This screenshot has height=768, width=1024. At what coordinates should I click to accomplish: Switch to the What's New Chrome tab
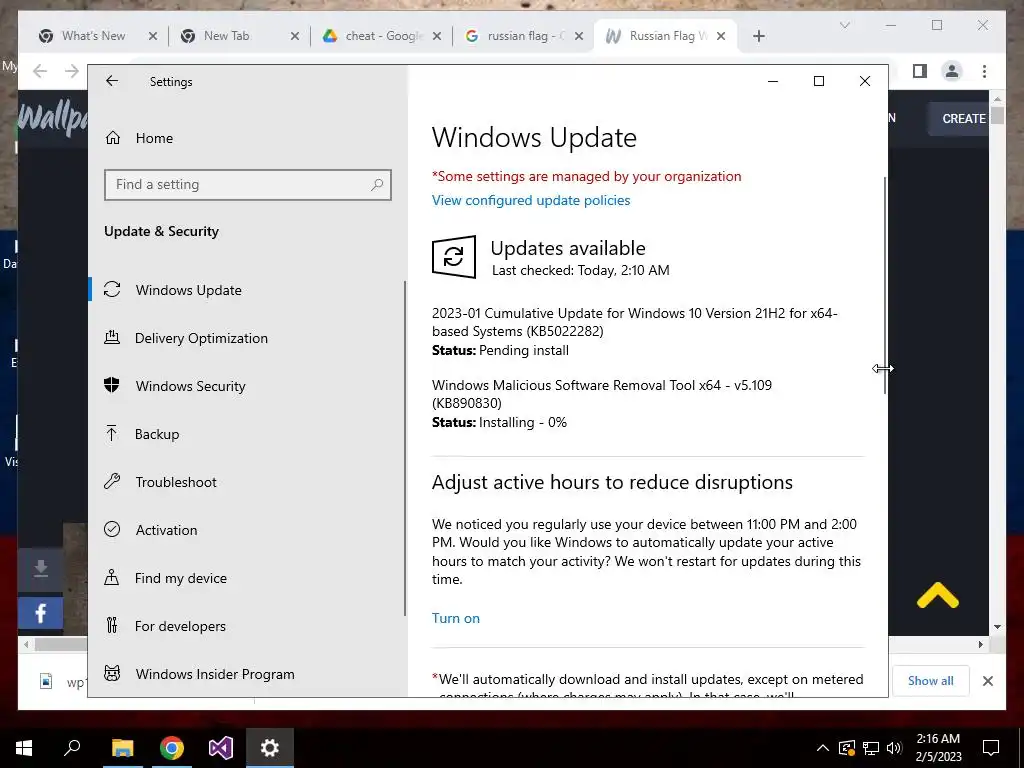click(x=91, y=36)
